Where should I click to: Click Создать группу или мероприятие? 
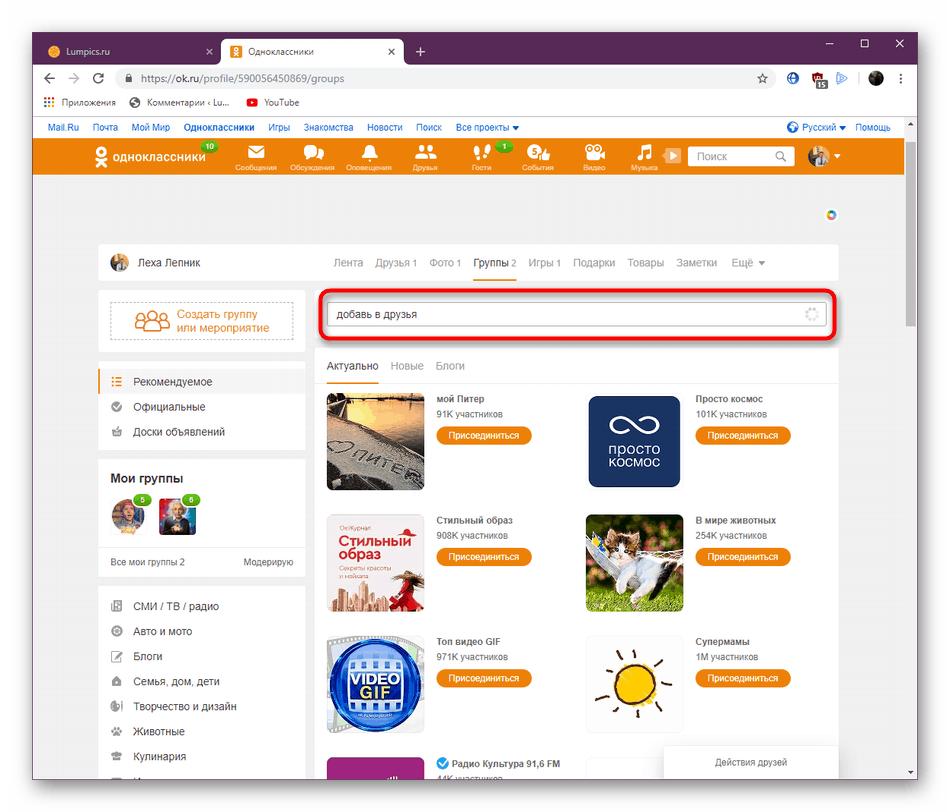point(202,321)
